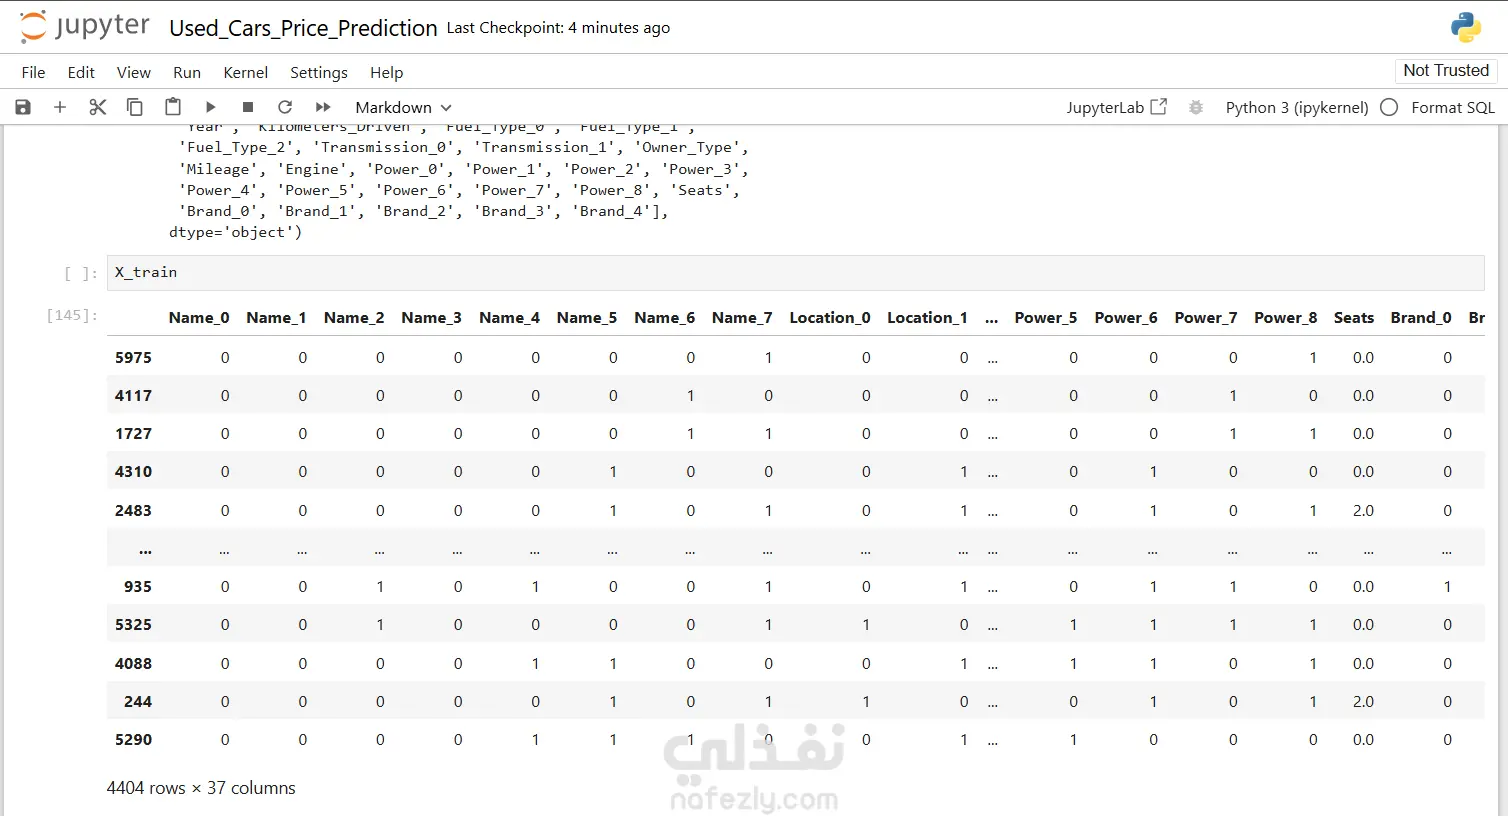
Task: Click the kernel status circle indicator
Action: [x=1389, y=107]
